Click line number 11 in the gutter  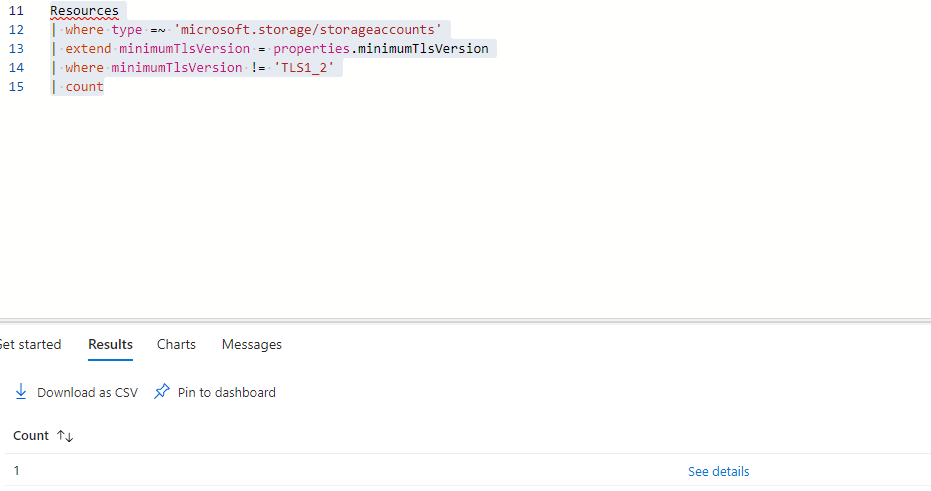(16, 11)
